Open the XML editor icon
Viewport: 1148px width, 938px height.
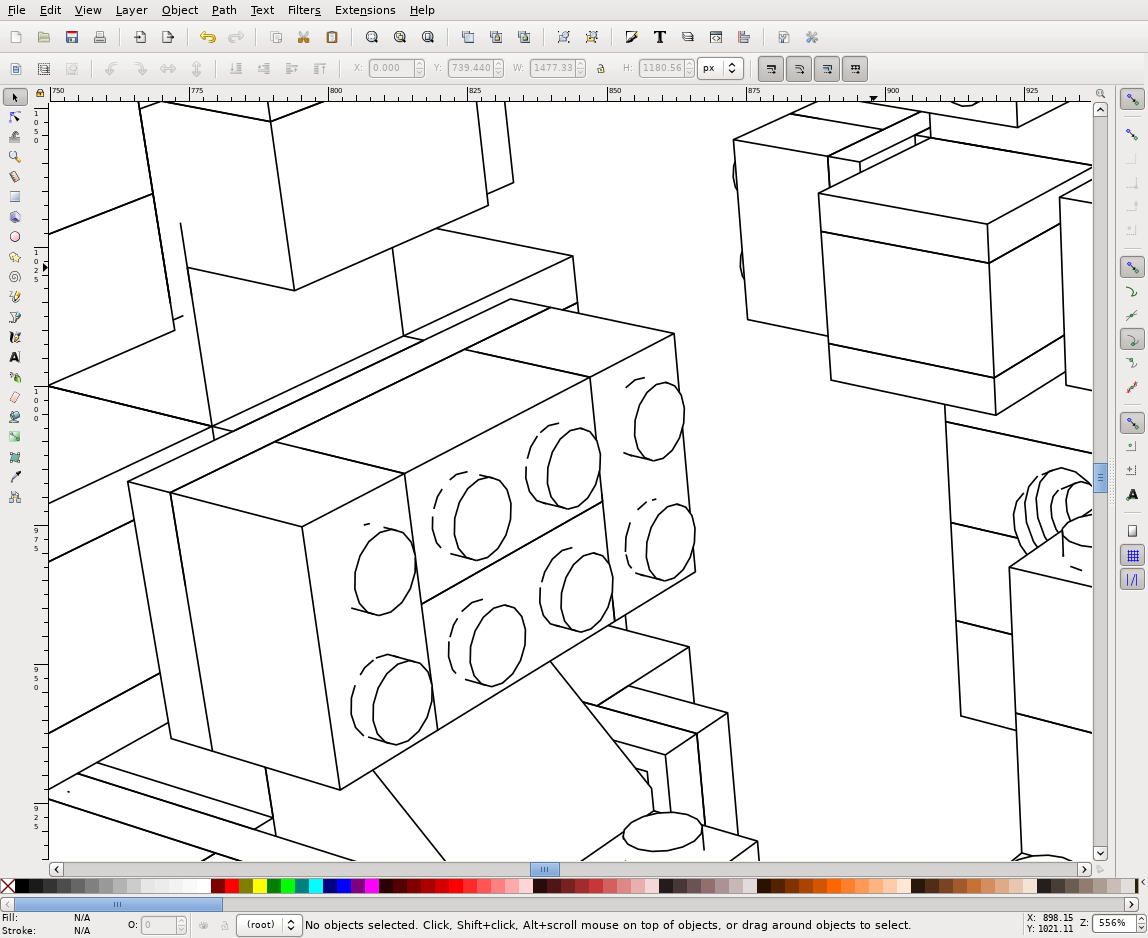coord(716,37)
